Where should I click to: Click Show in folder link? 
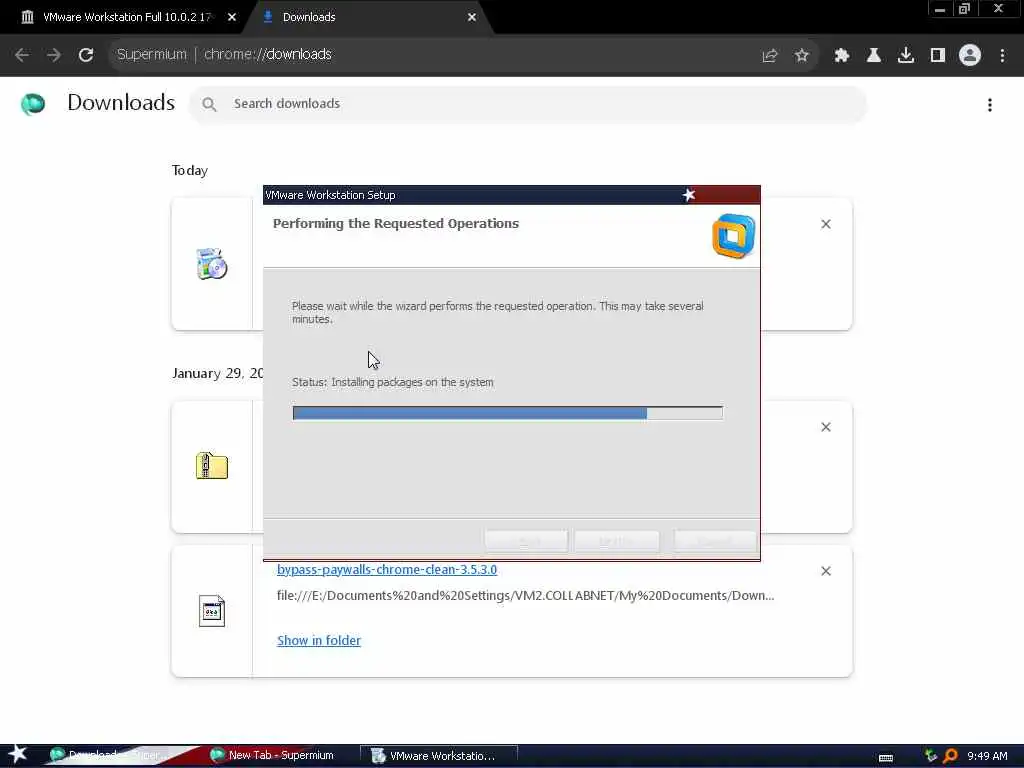pos(319,641)
